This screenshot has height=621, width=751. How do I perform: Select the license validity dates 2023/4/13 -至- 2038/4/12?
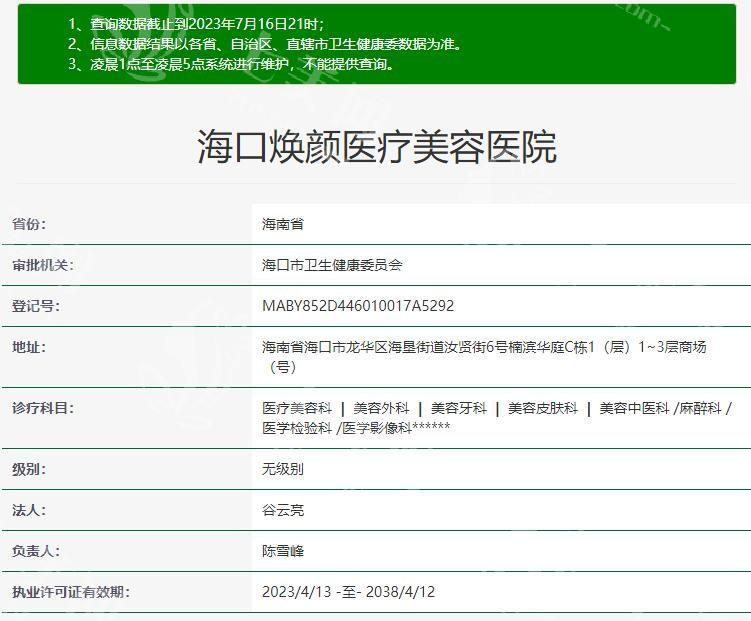(x=348, y=592)
